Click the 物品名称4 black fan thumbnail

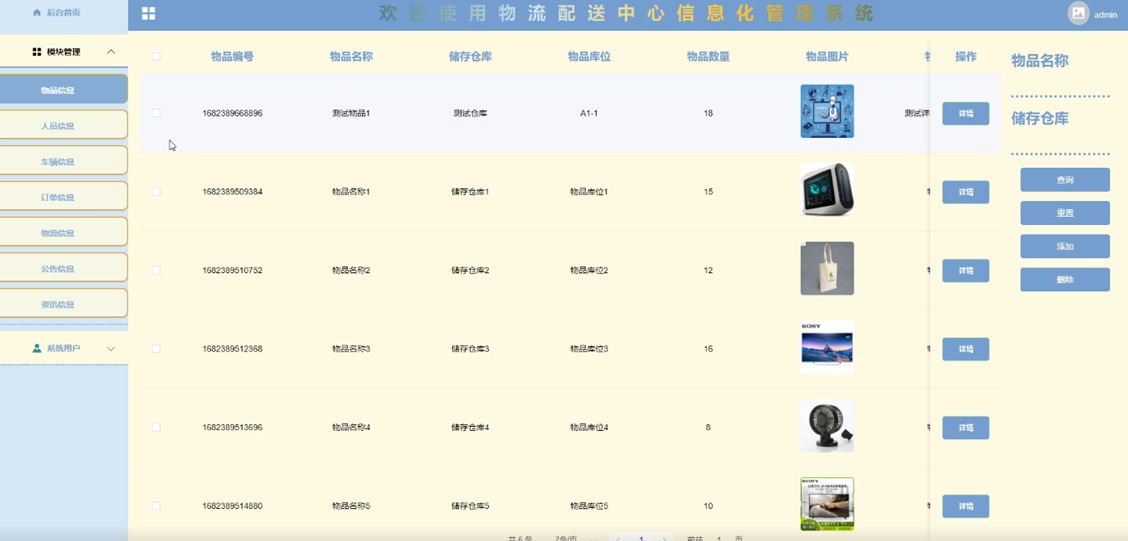(x=827, y=425)
